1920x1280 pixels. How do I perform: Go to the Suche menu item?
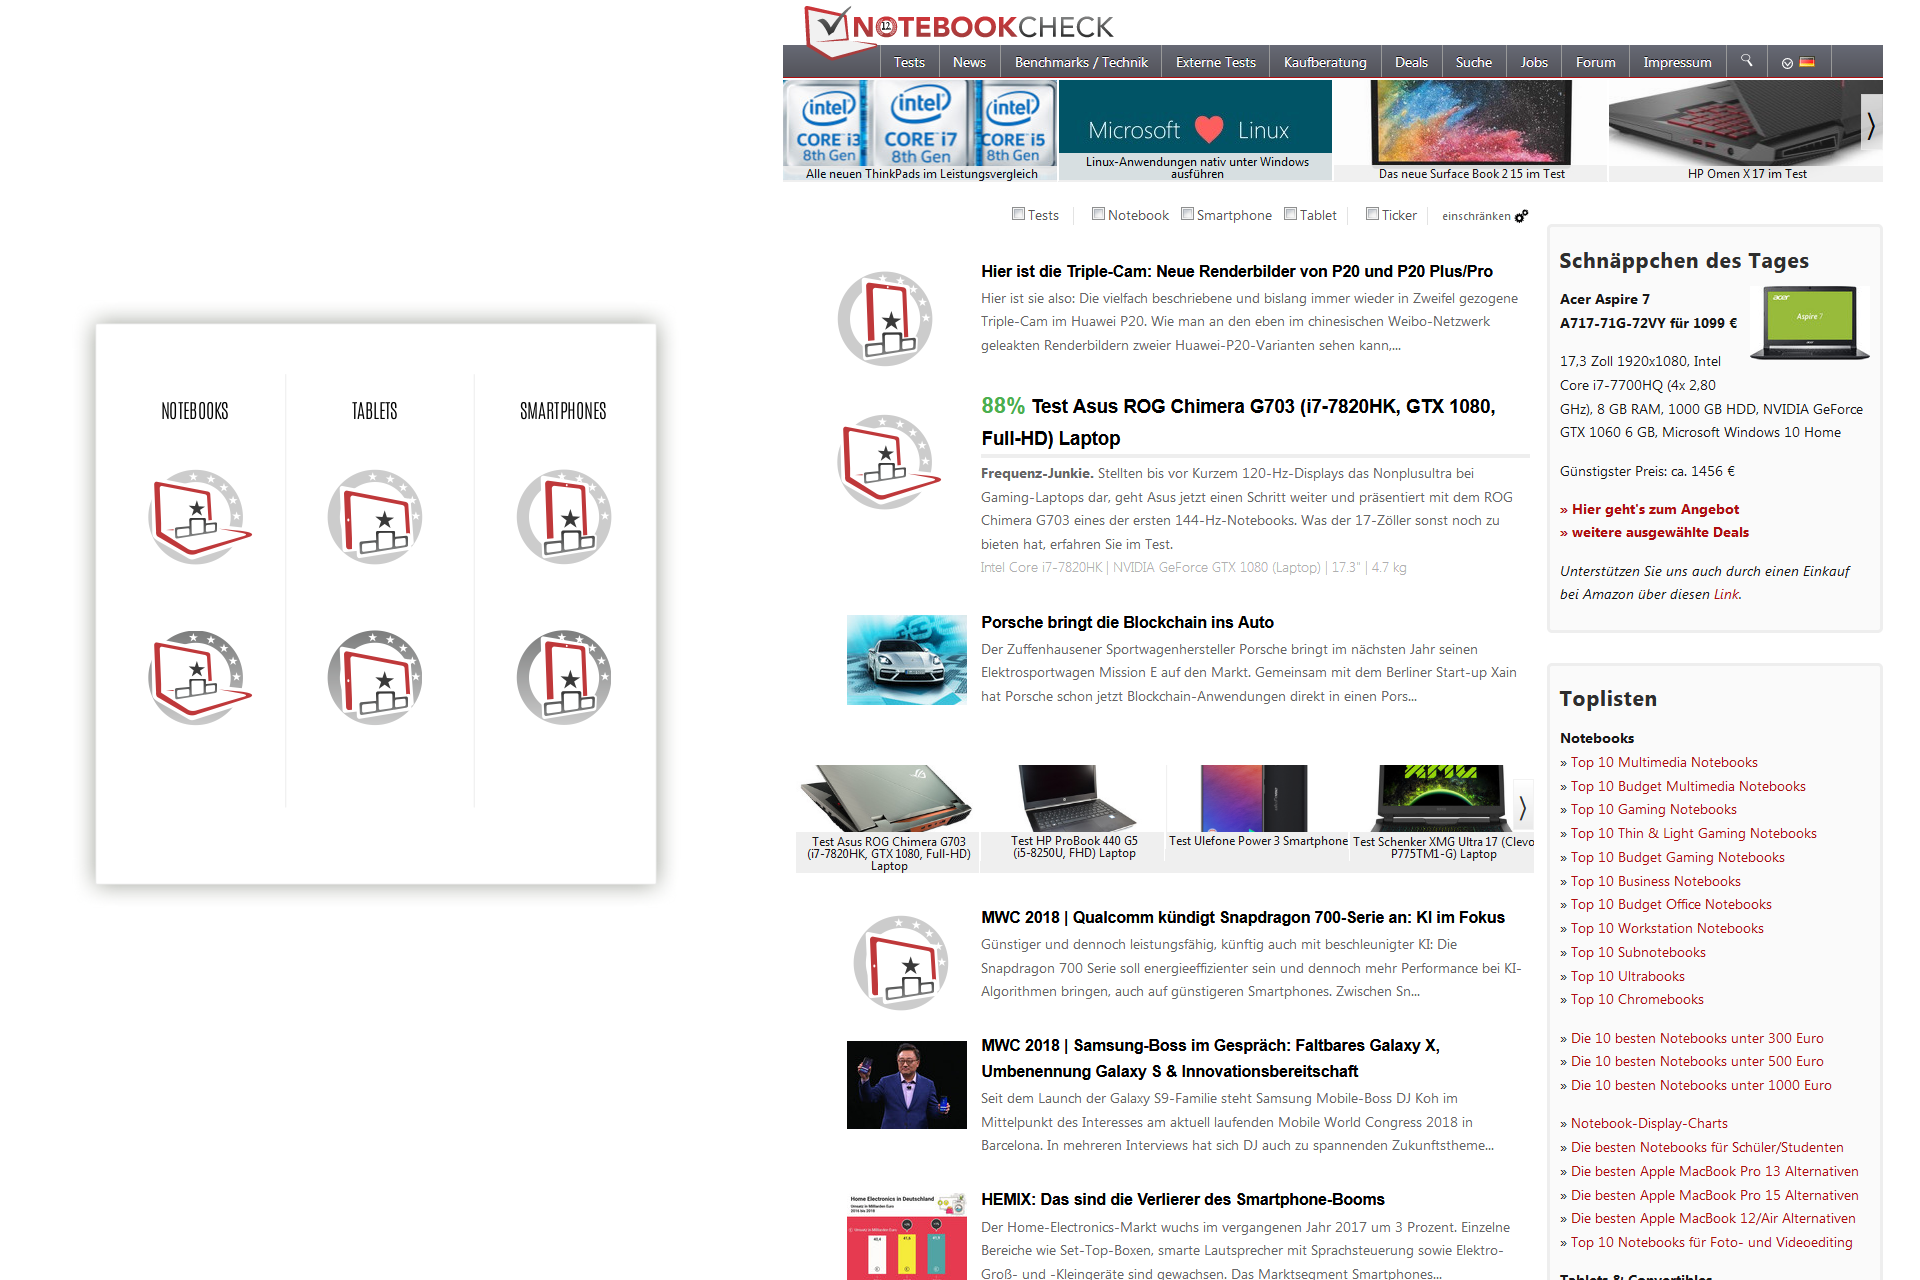[x=1473, y=62]
